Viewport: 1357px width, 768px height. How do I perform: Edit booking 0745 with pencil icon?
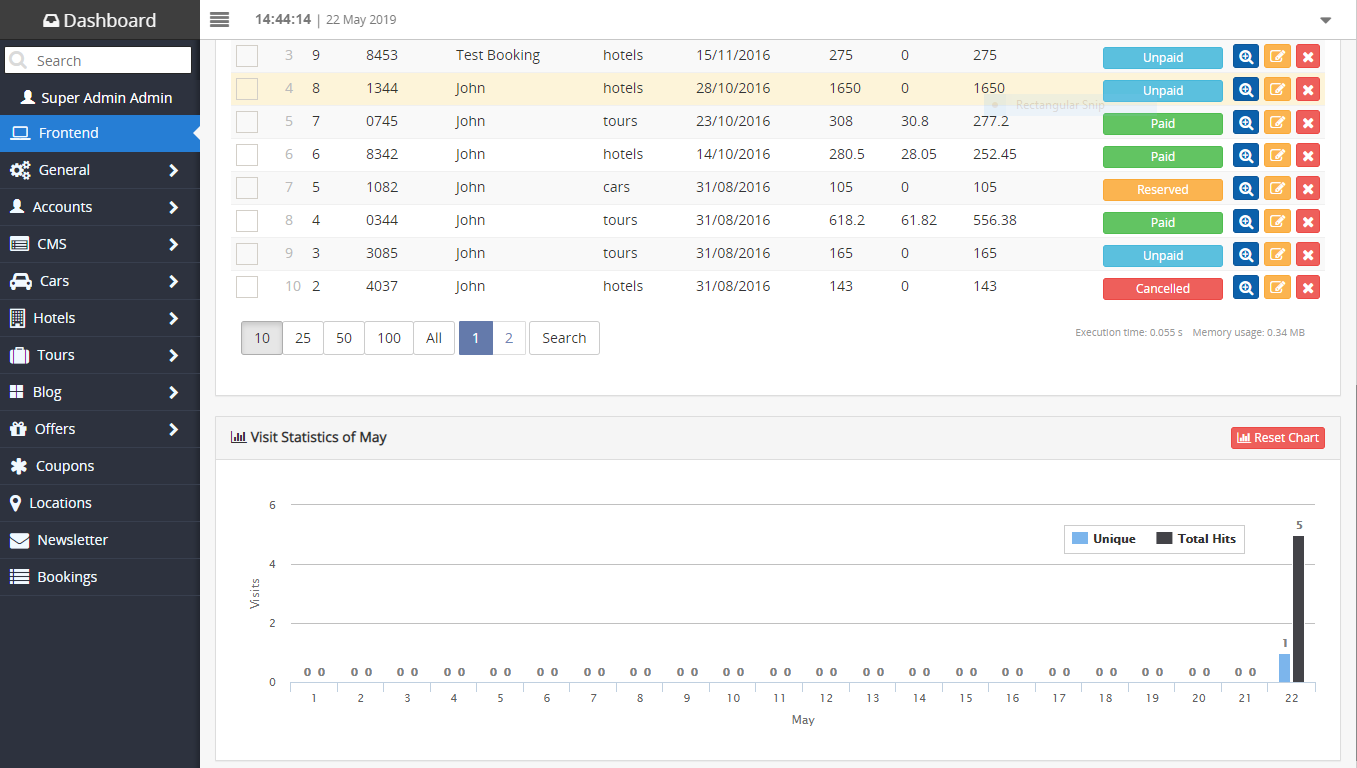[x=1277, y=123]
